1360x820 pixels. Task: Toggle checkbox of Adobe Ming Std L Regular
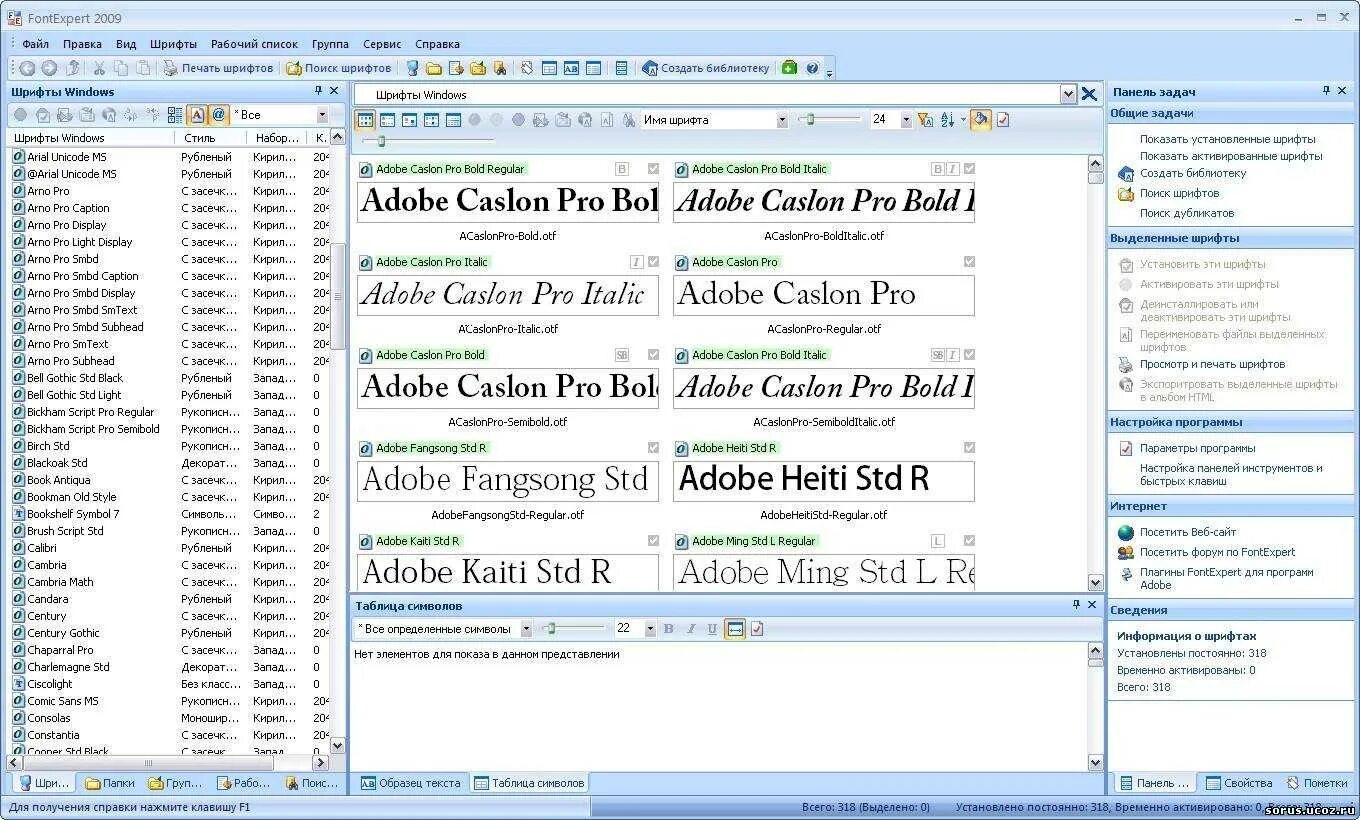[969, 541]
